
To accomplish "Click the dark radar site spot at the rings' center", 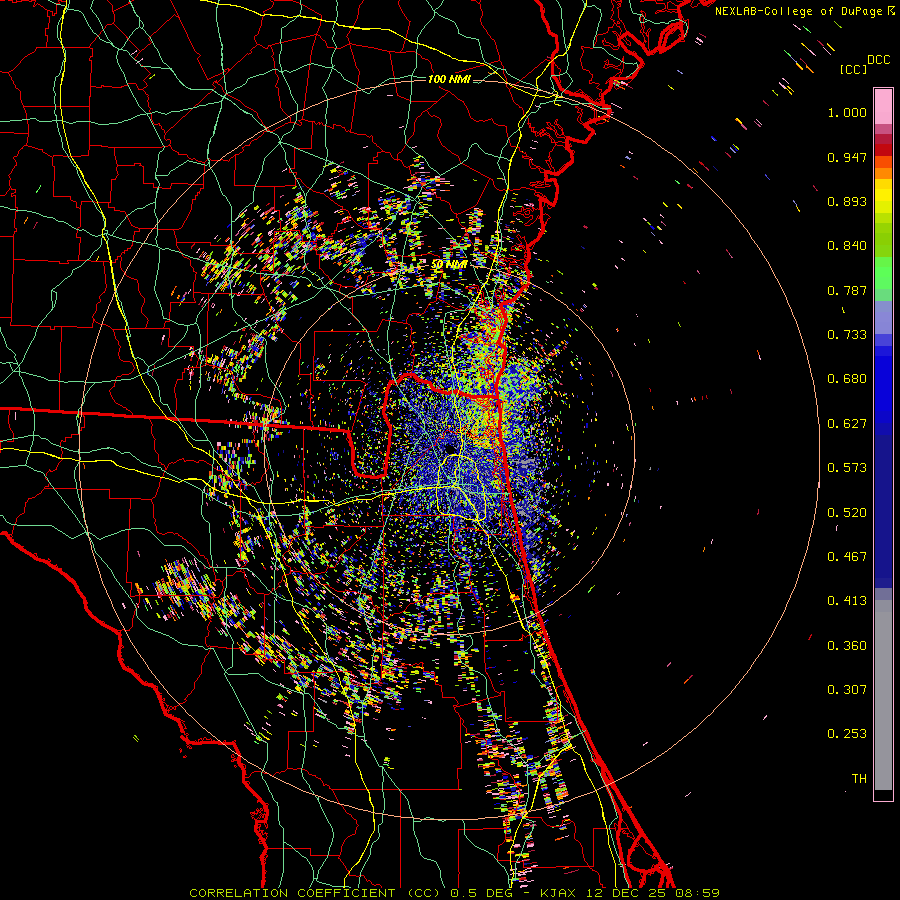I will pos(449,448).
